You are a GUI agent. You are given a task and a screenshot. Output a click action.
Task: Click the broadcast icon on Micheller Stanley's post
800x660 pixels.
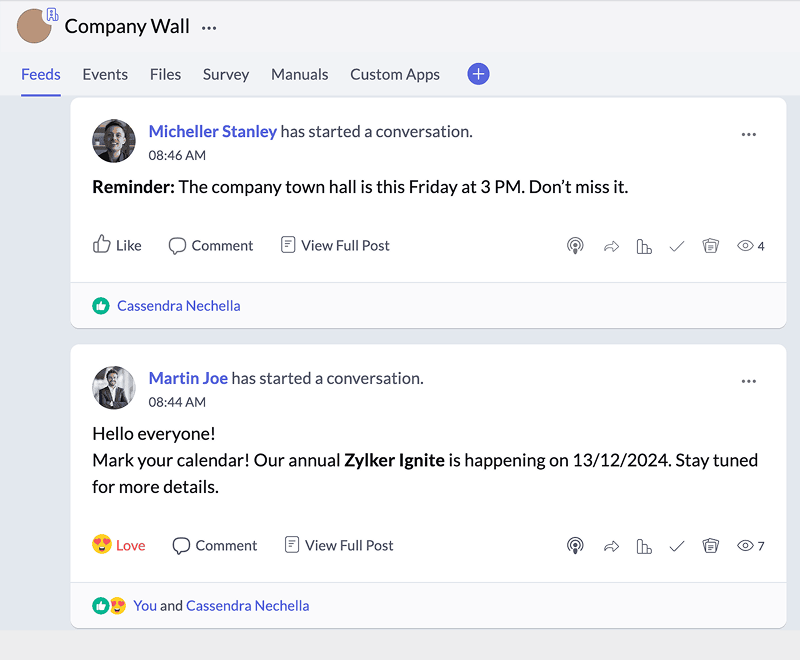[575, 246]
